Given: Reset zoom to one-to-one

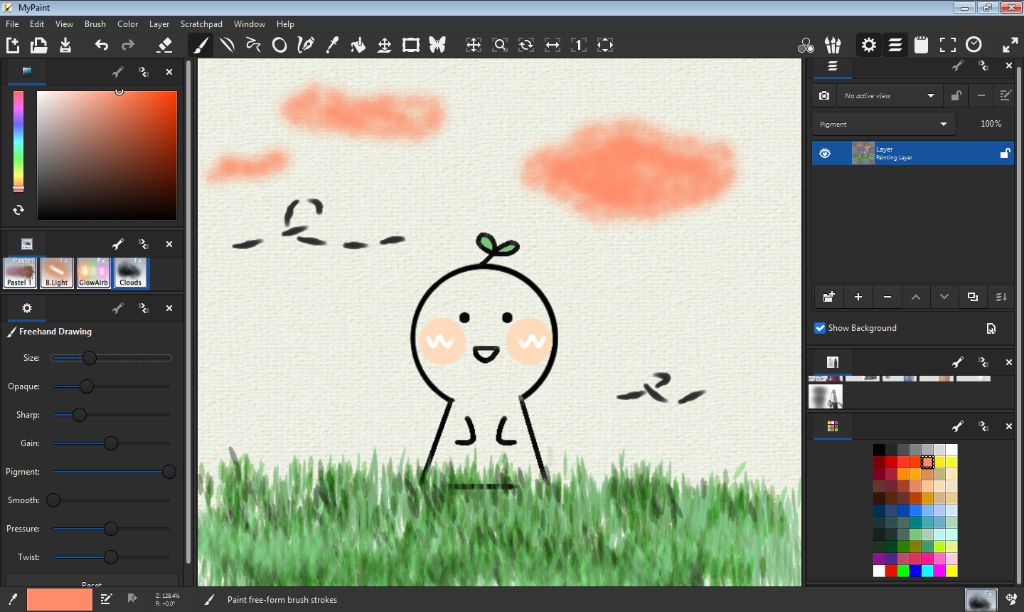Looking at the screenshot, I should pyautogui.click(x=579, y=45).
